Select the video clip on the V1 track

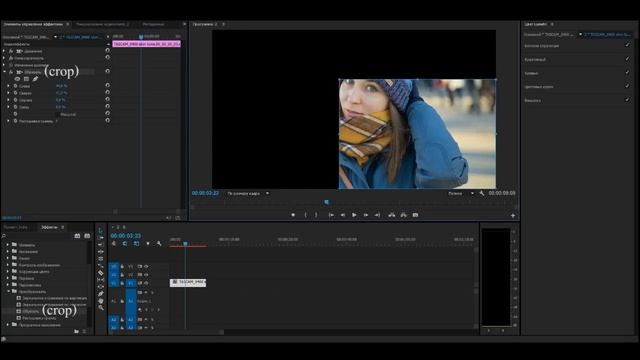[x=188, y=282]
